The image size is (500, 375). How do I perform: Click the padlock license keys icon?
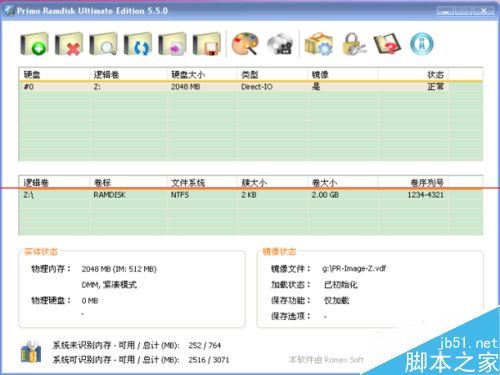point(354,44)
